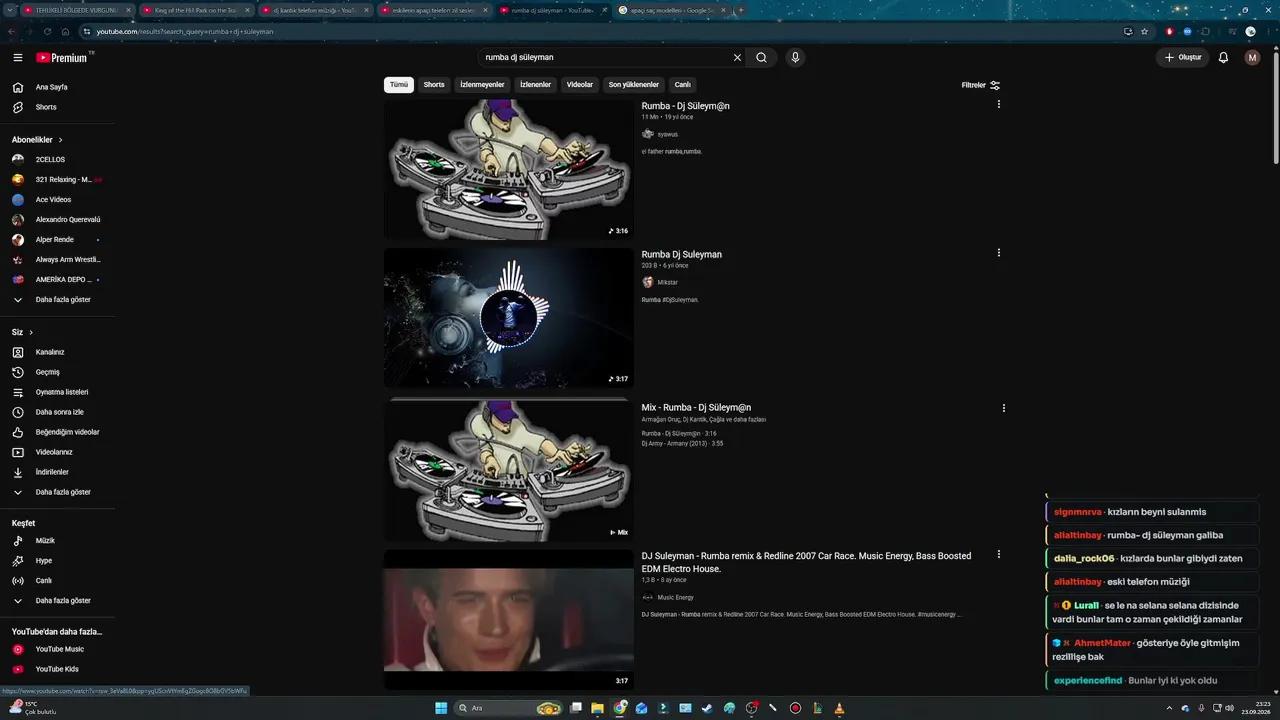The width and height of the screenshot is (1280, 720).
Task: Click the Windows taskbar search box
Action: tap(508, 708)
